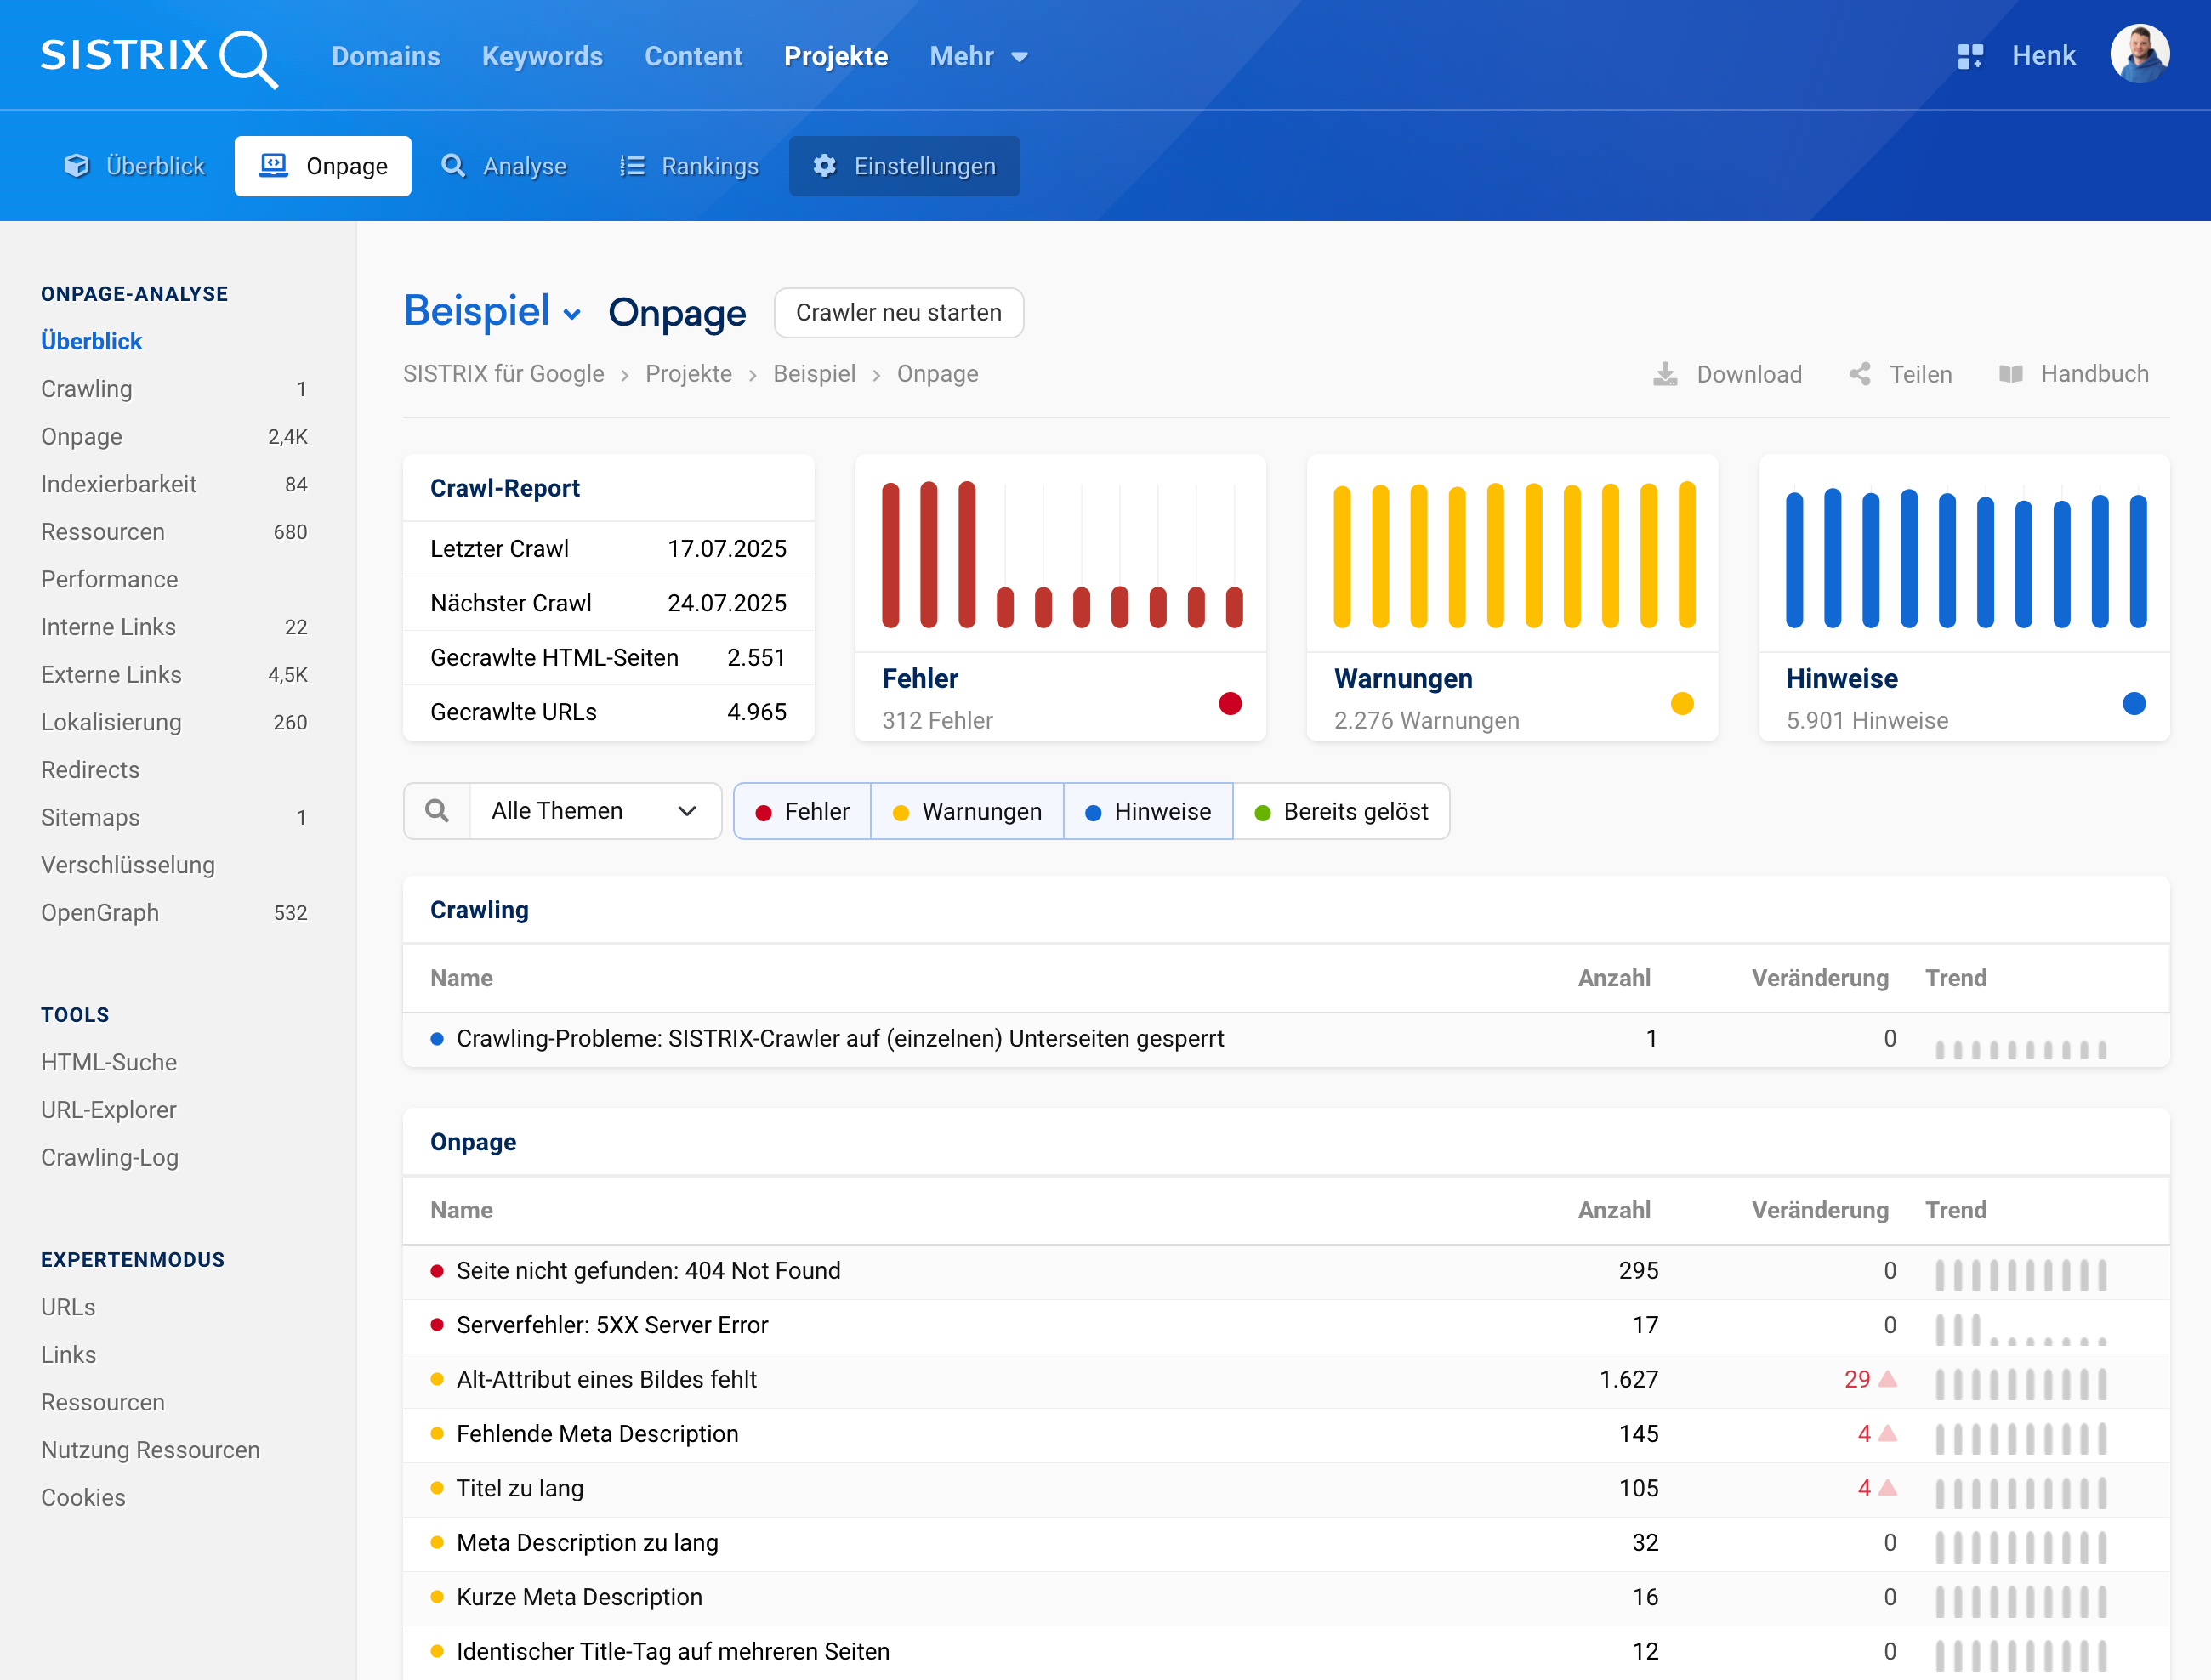Open Indexierbarkeit in the sidebar
The height and width of the screenshot is (1680, 2211).
(119, 484)
